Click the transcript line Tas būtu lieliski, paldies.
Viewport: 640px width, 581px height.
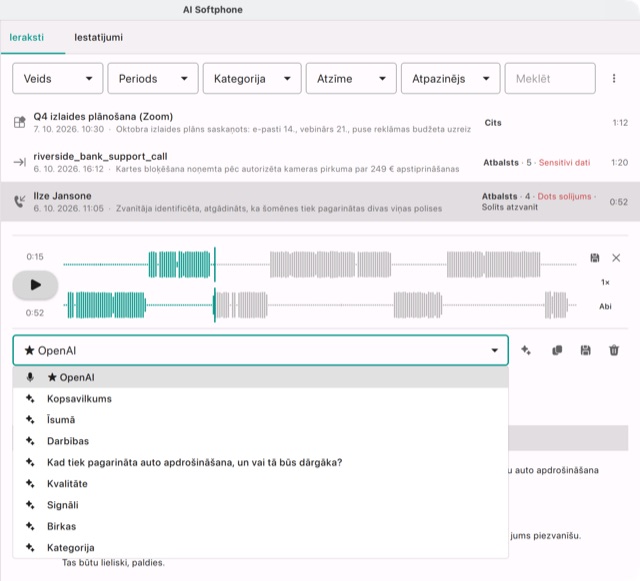[x=113, y=563]
